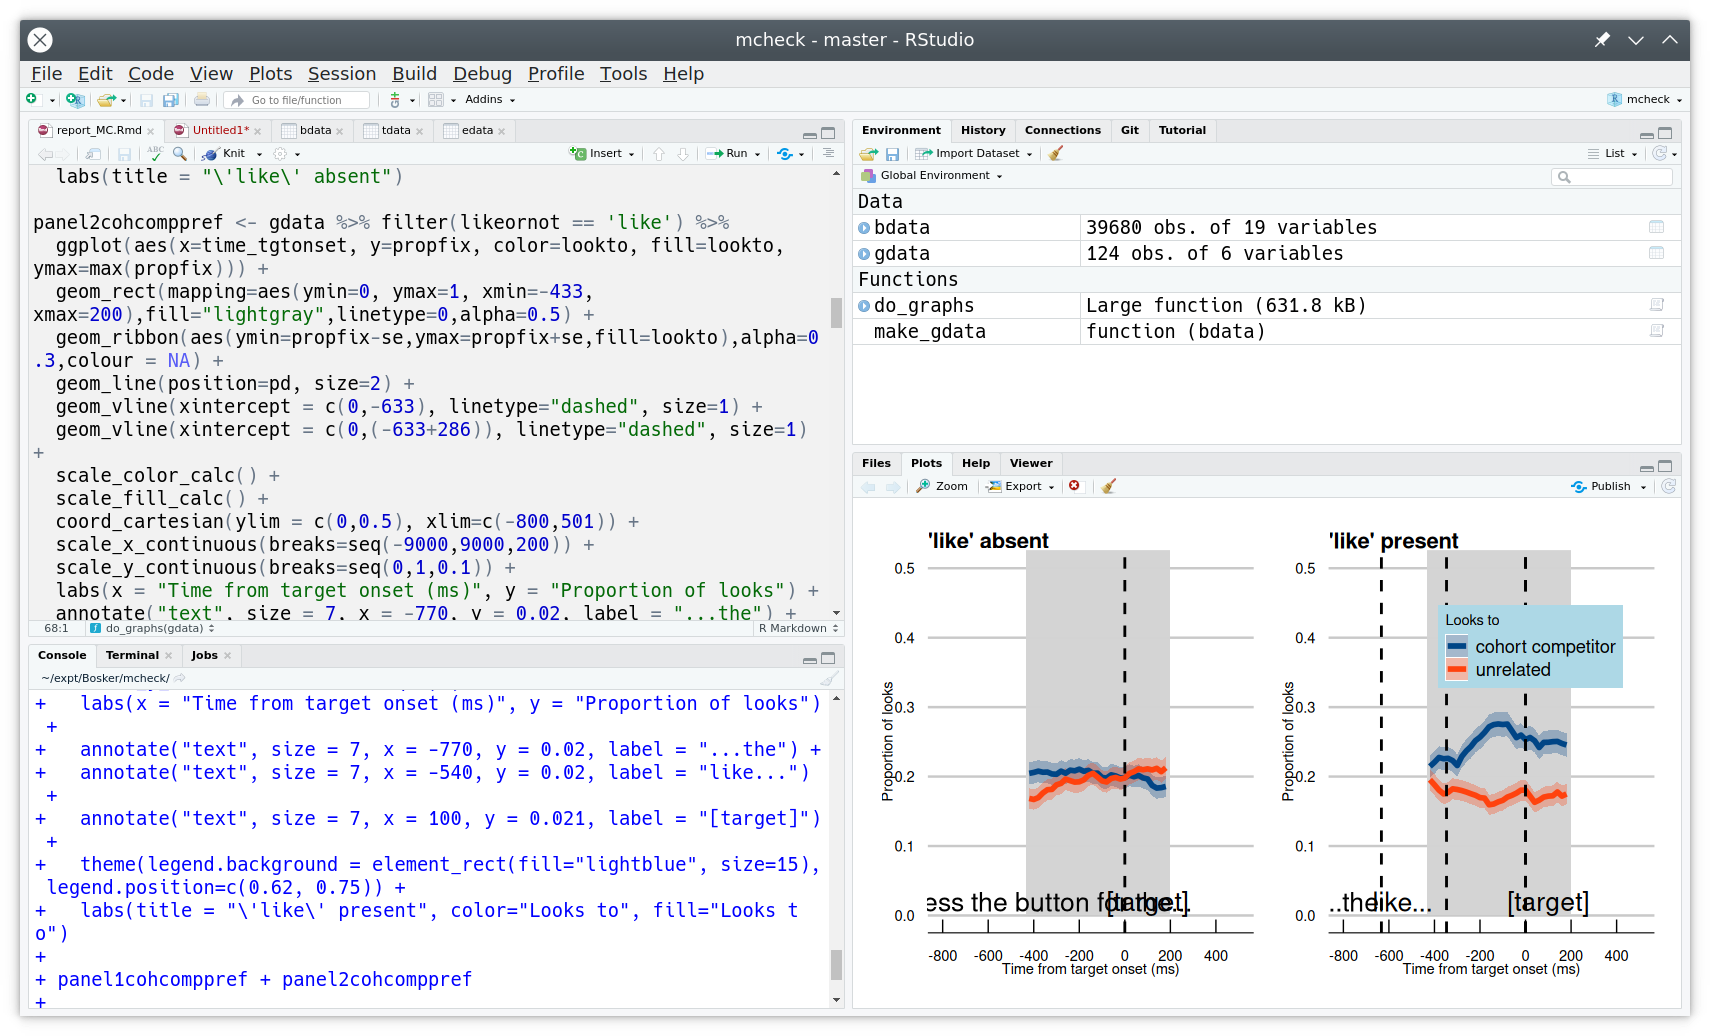Click Knit to render the report

231,153
